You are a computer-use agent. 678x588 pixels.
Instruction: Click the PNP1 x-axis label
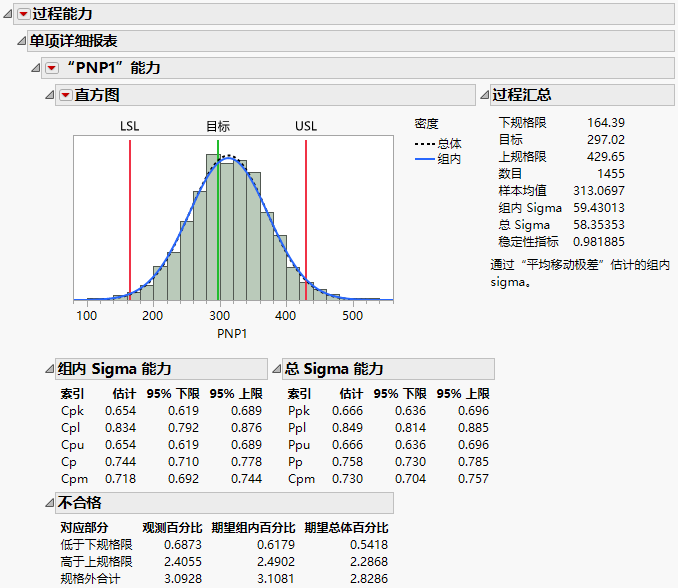tap(232, 334)
